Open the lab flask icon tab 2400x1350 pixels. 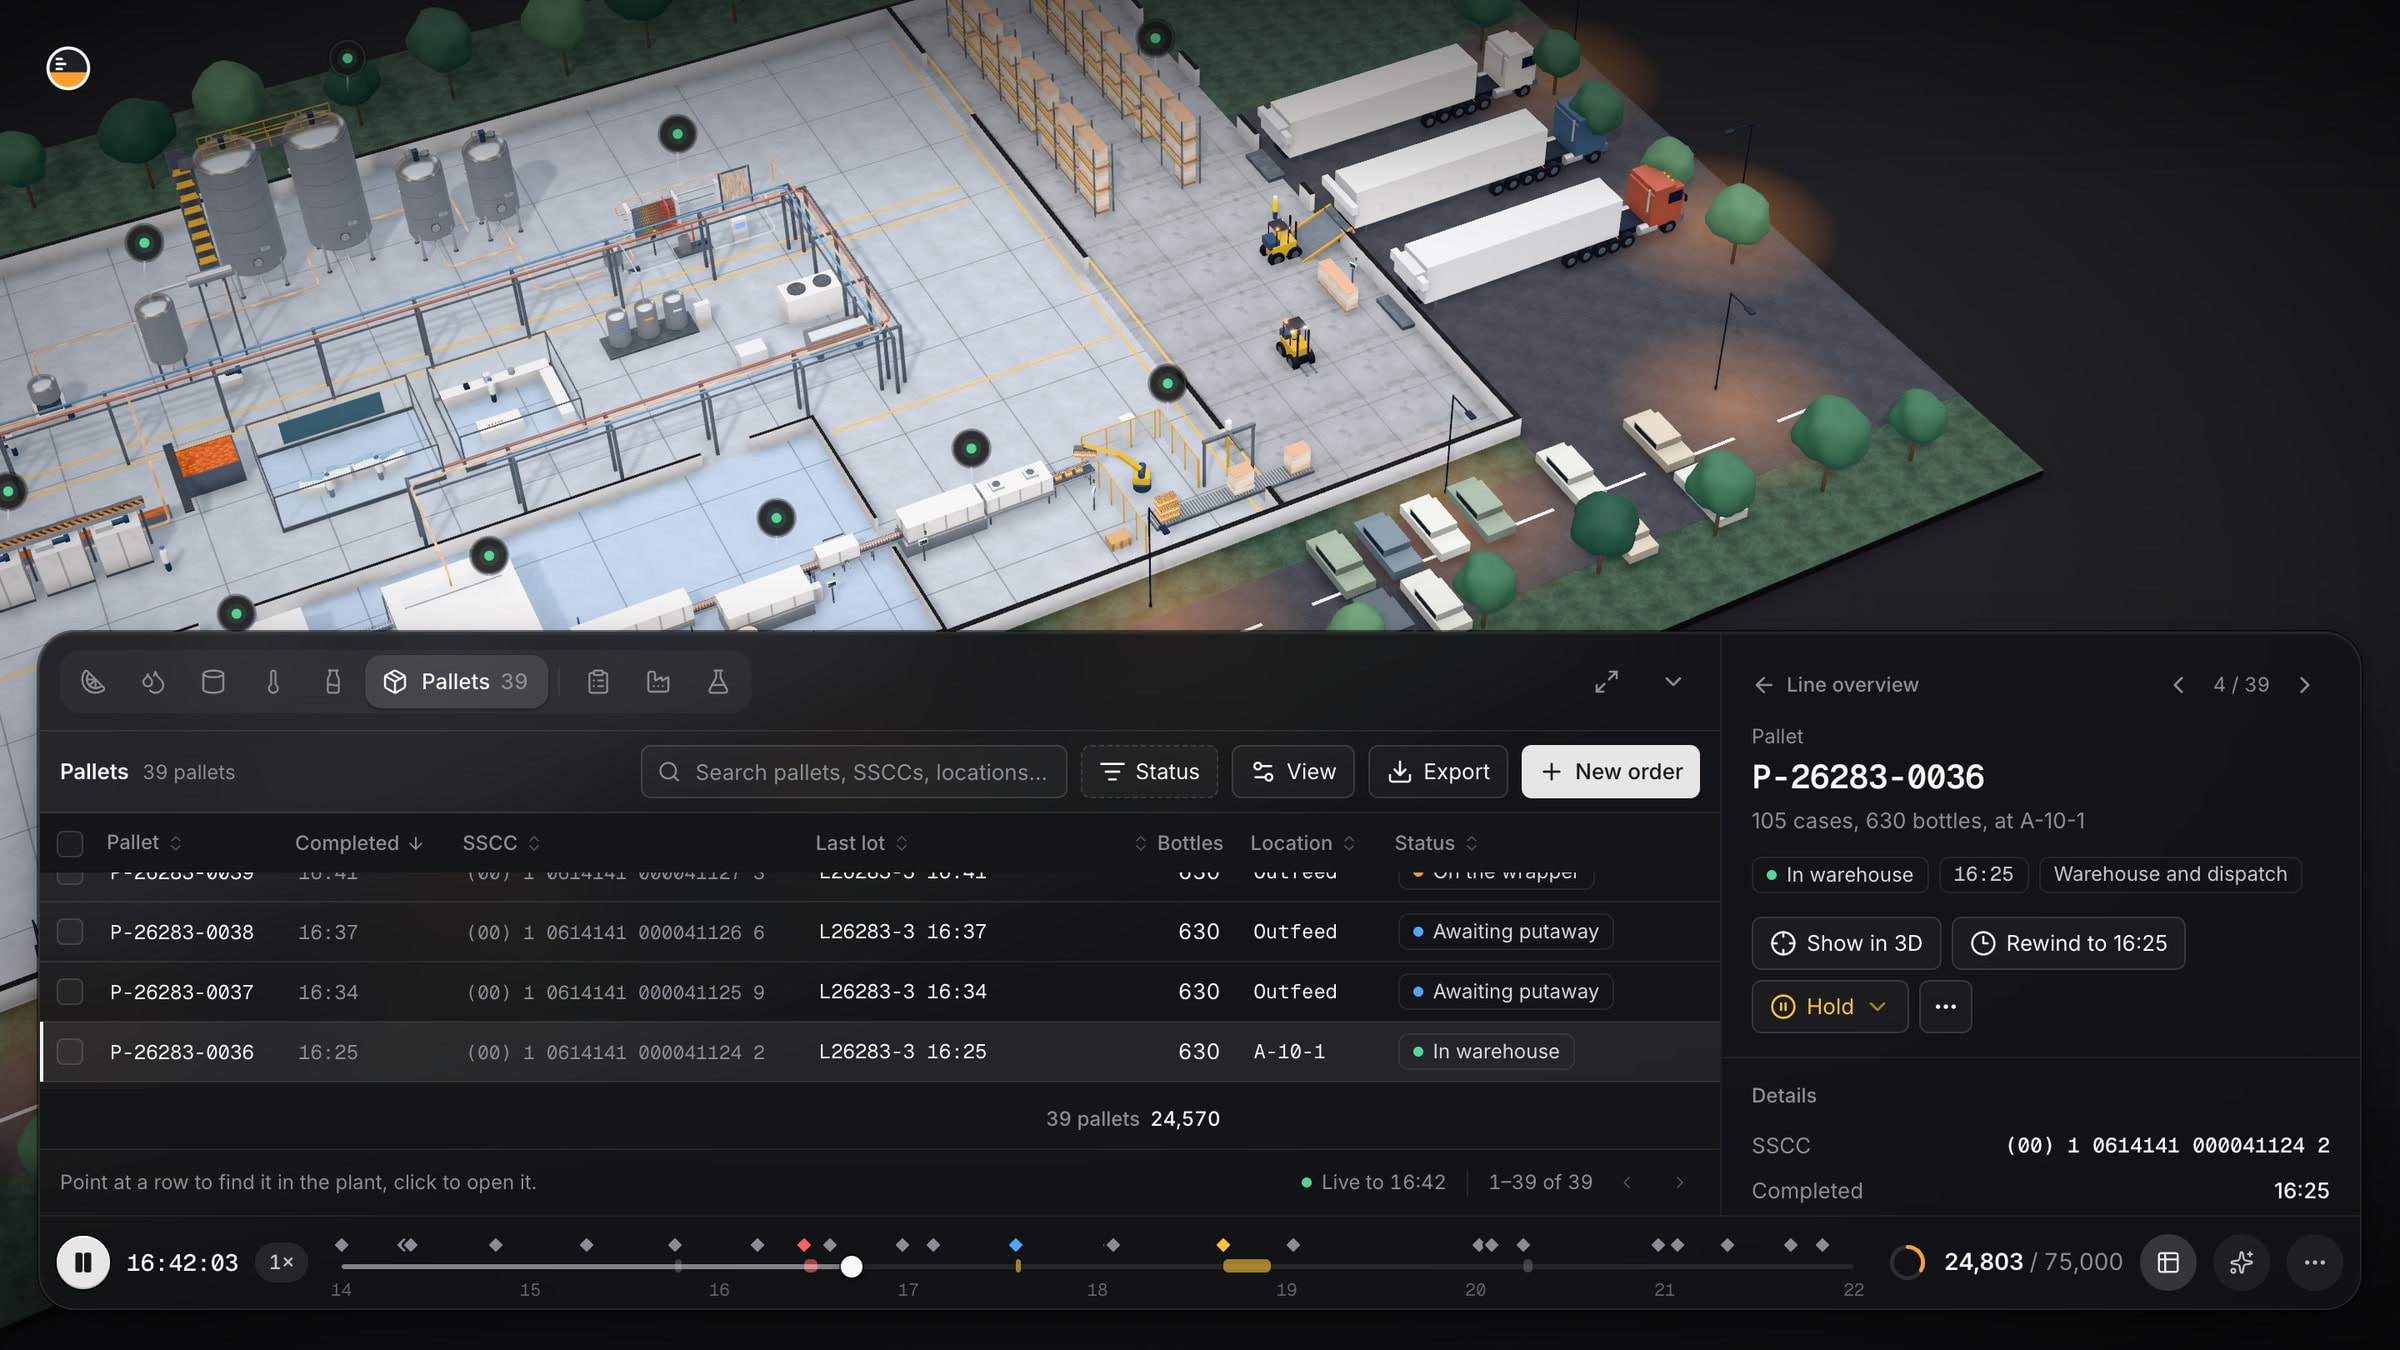coord(718,682)
